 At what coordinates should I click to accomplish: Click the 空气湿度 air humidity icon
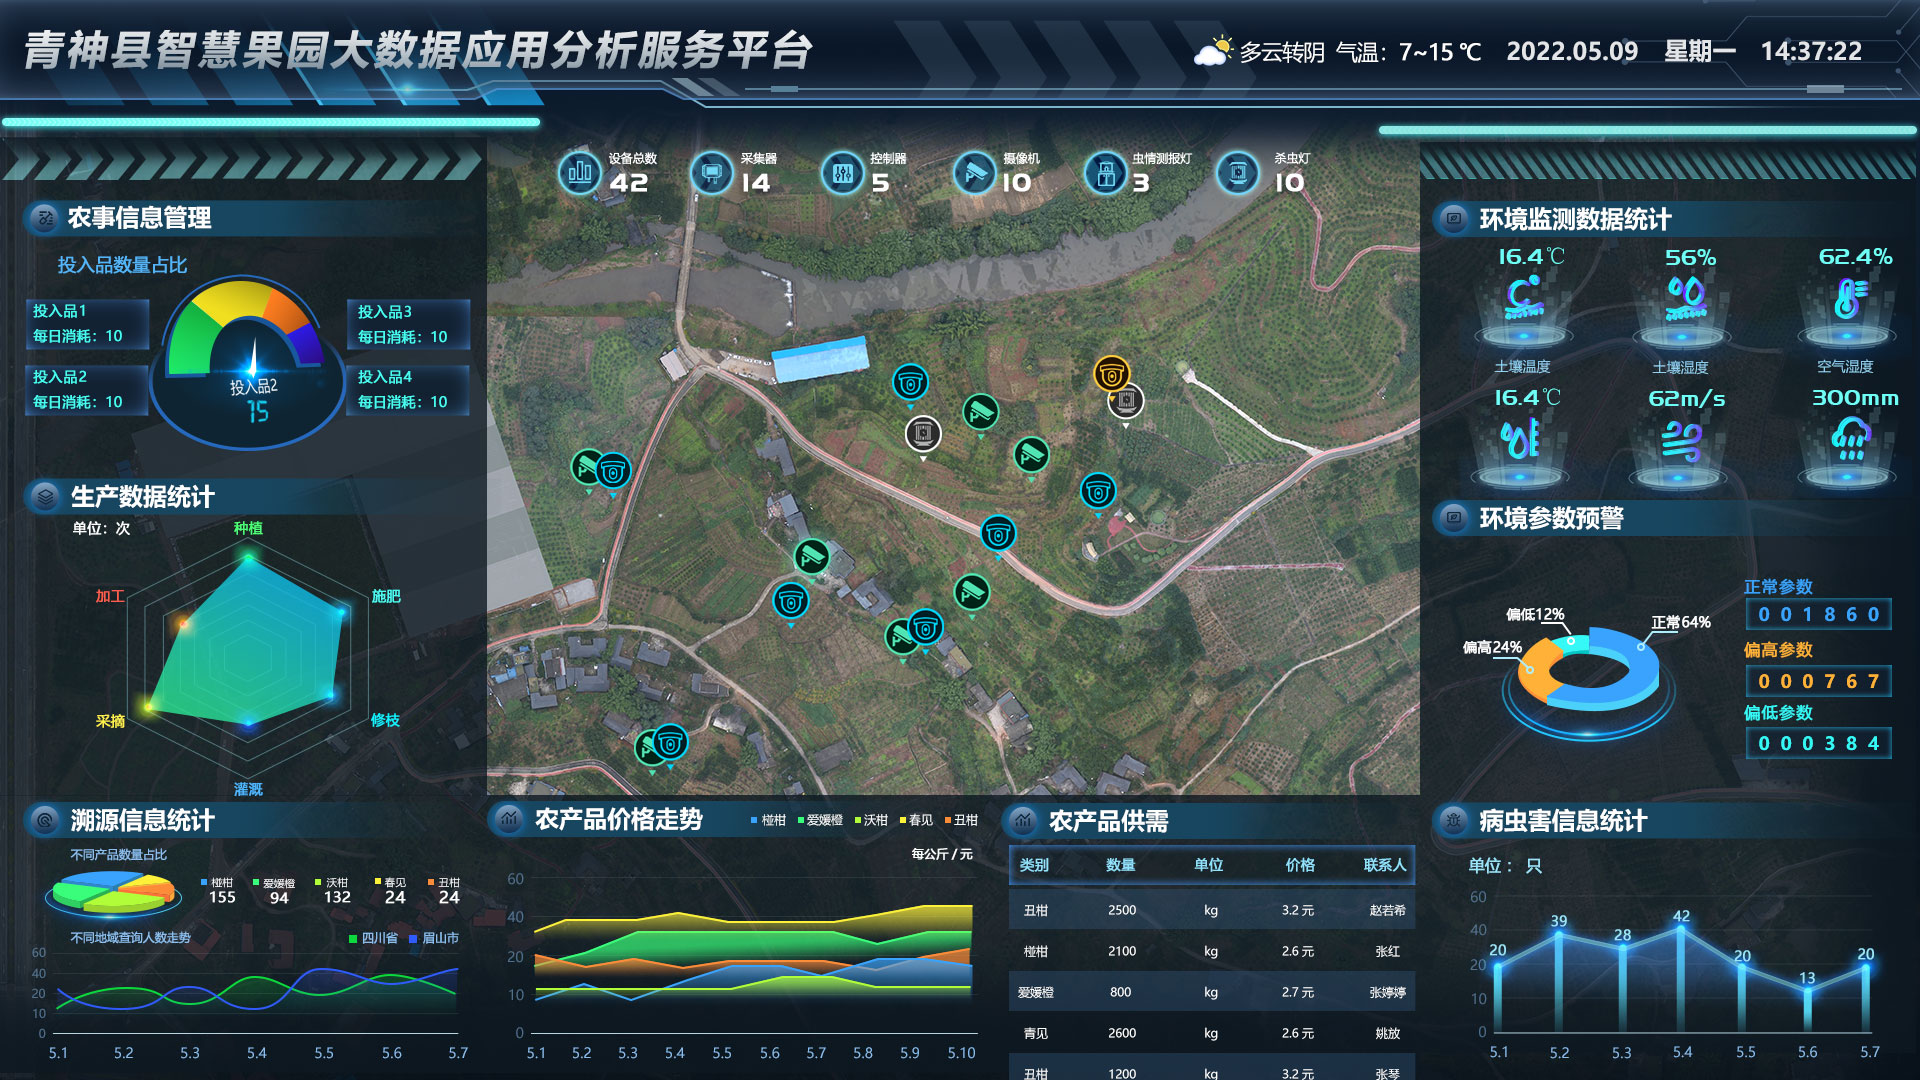[x=1848, y=298]
